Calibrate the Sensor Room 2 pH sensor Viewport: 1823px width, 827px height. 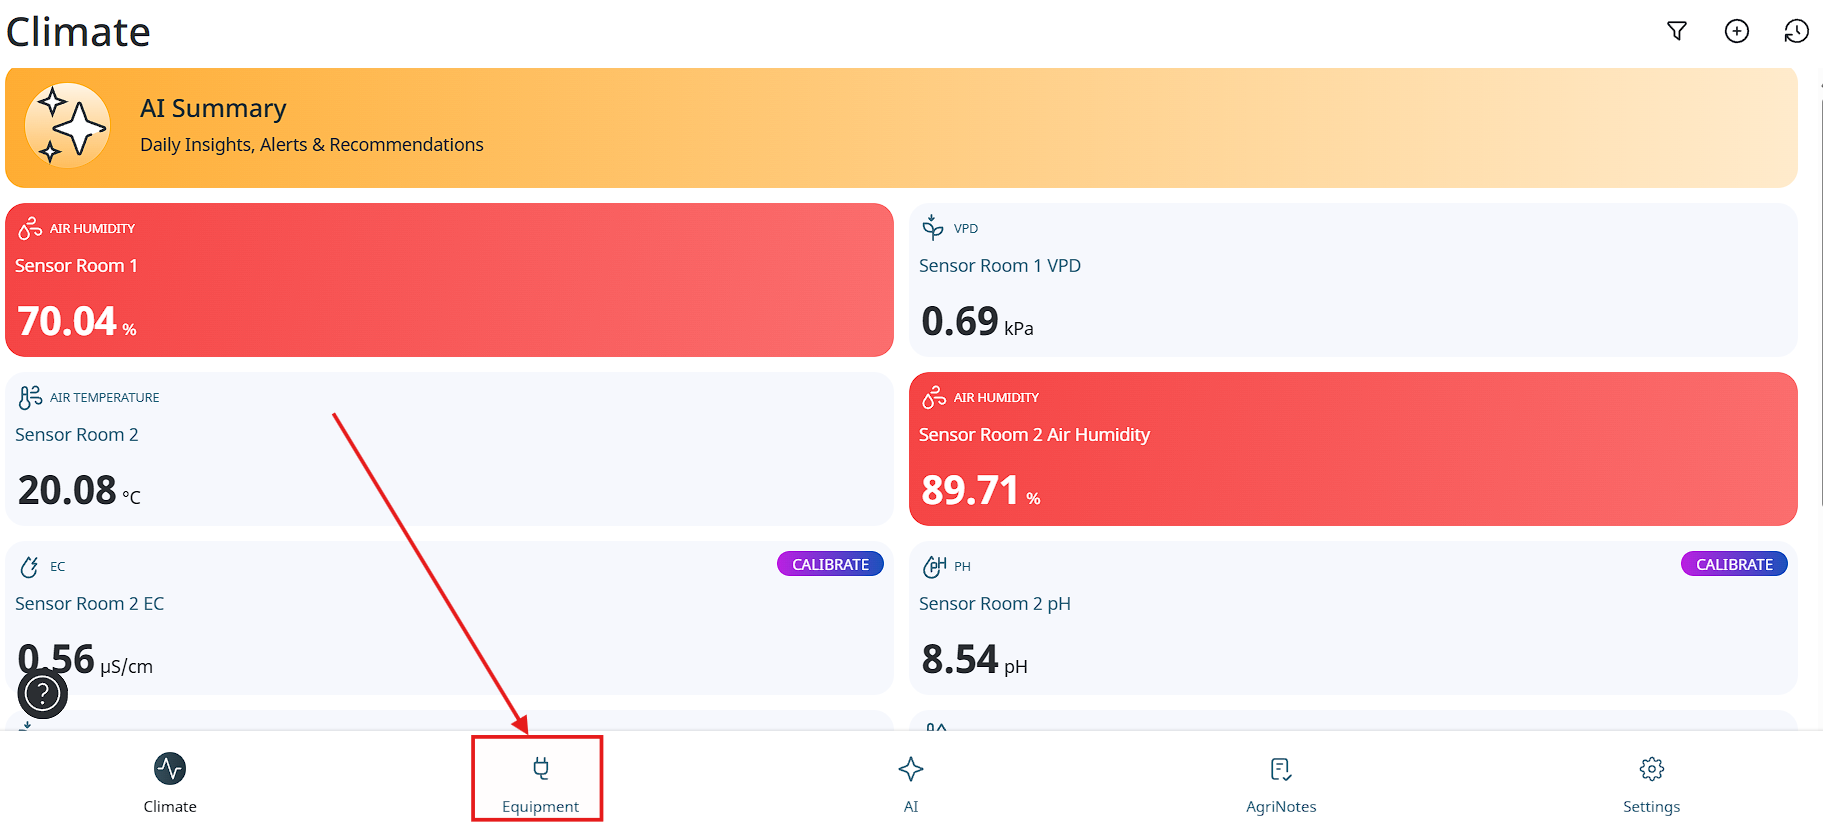1734,564
